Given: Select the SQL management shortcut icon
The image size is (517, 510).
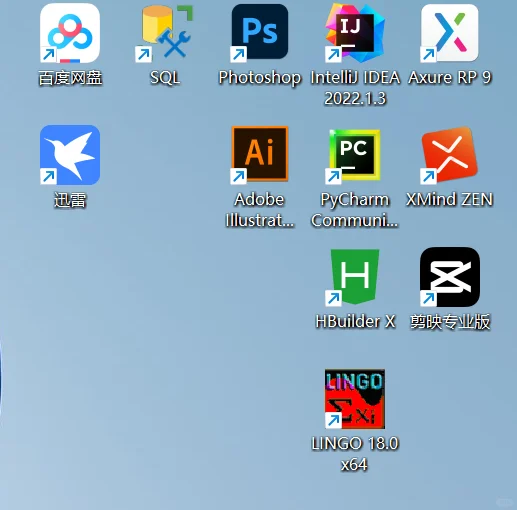Looking at the screenshot, I should tap(164, 33).
